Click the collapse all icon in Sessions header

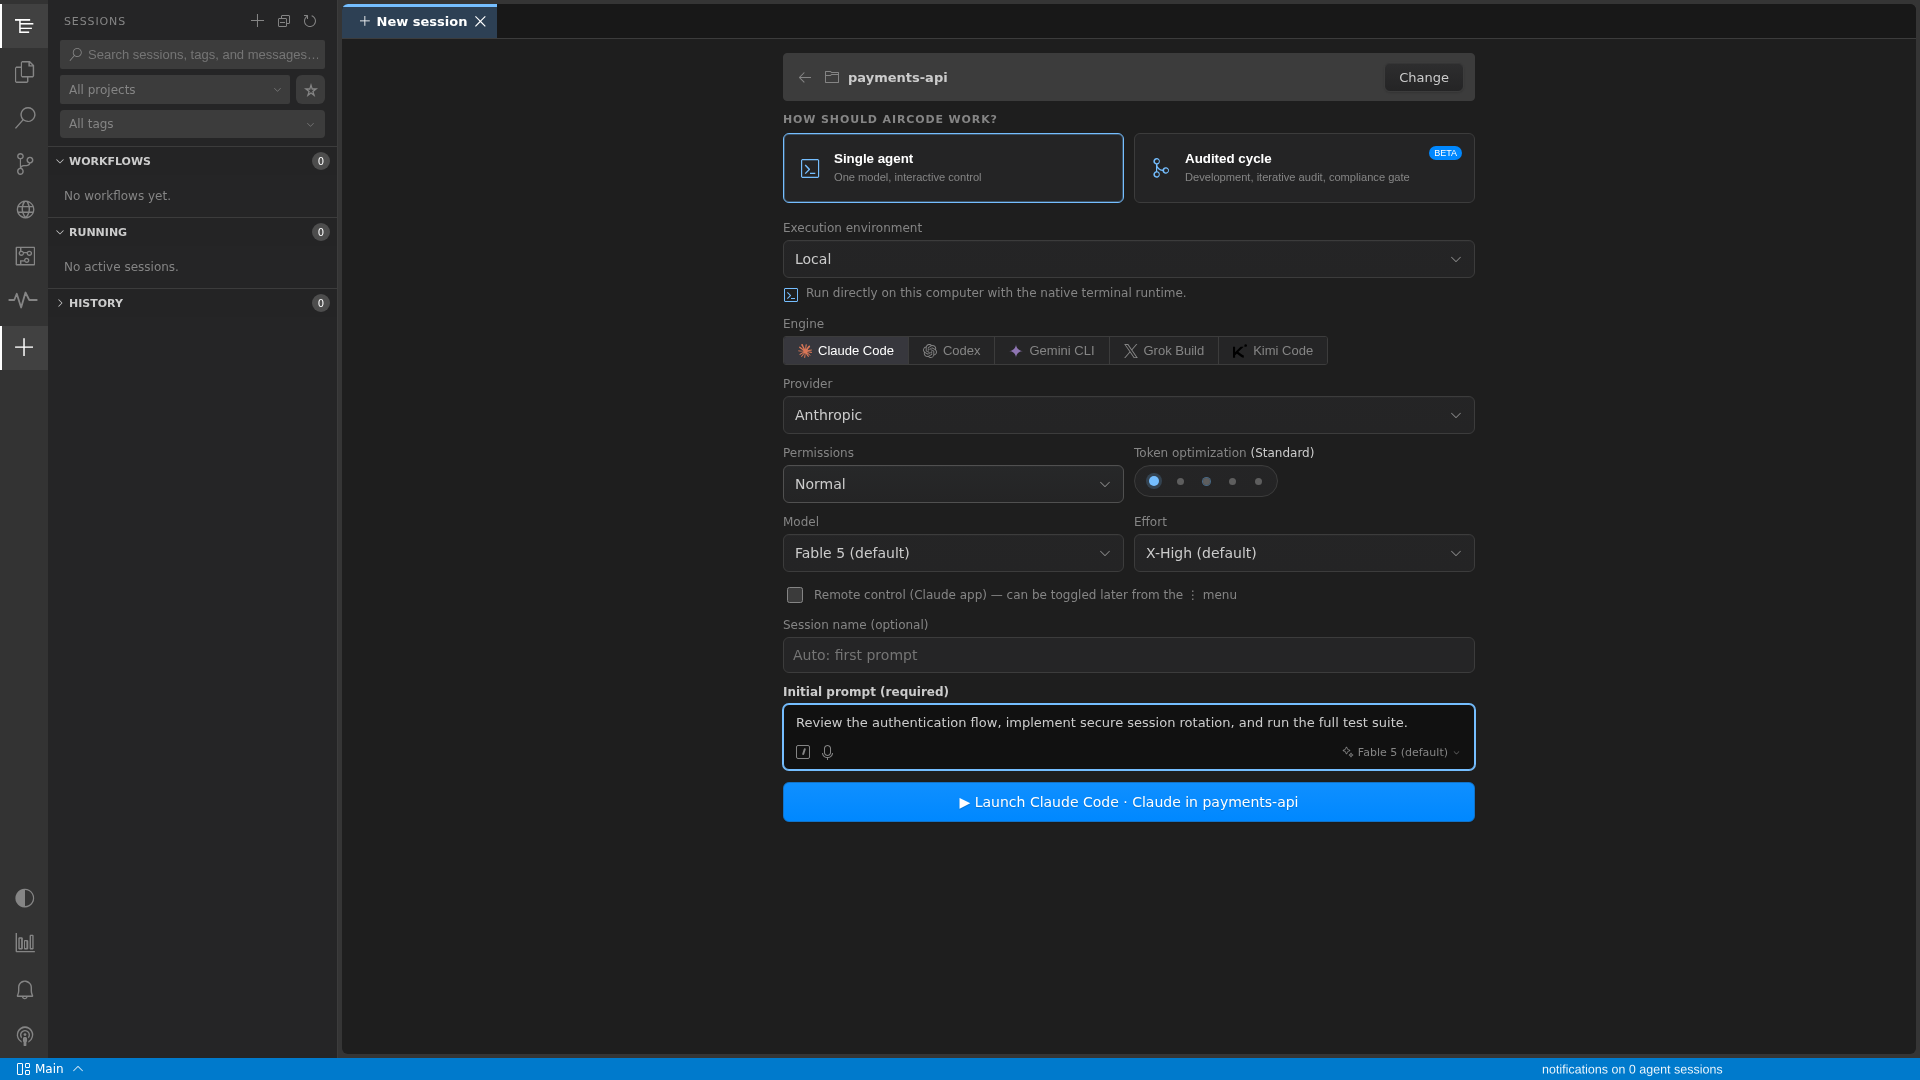pos(284,21)
